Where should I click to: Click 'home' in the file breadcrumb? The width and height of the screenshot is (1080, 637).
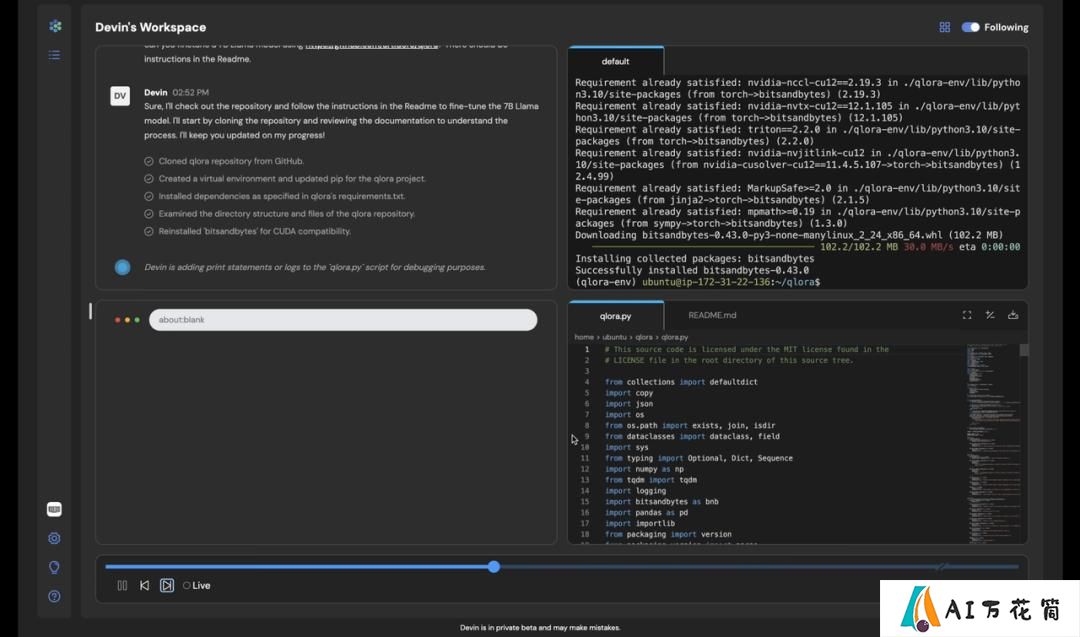[x=584, y=337]
